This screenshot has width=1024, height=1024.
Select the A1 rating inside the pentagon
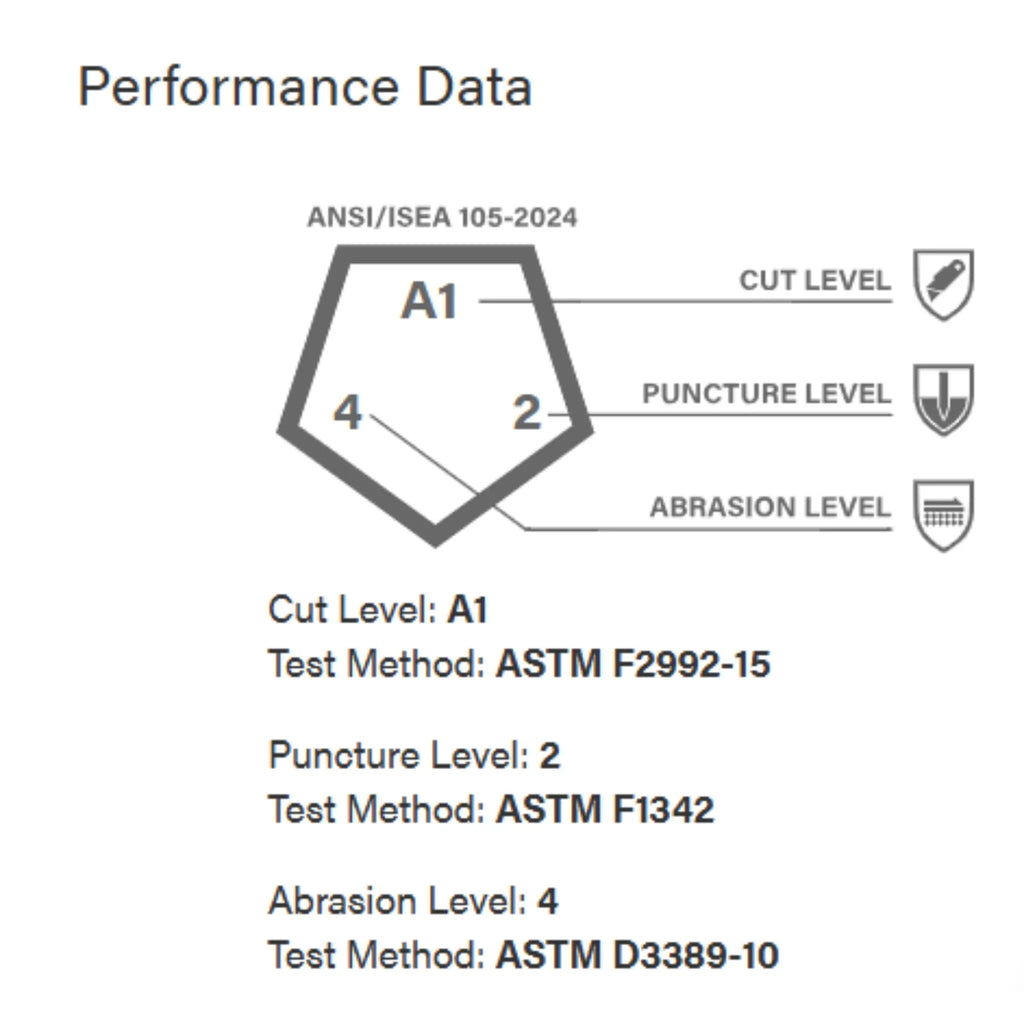click(430, 301)
